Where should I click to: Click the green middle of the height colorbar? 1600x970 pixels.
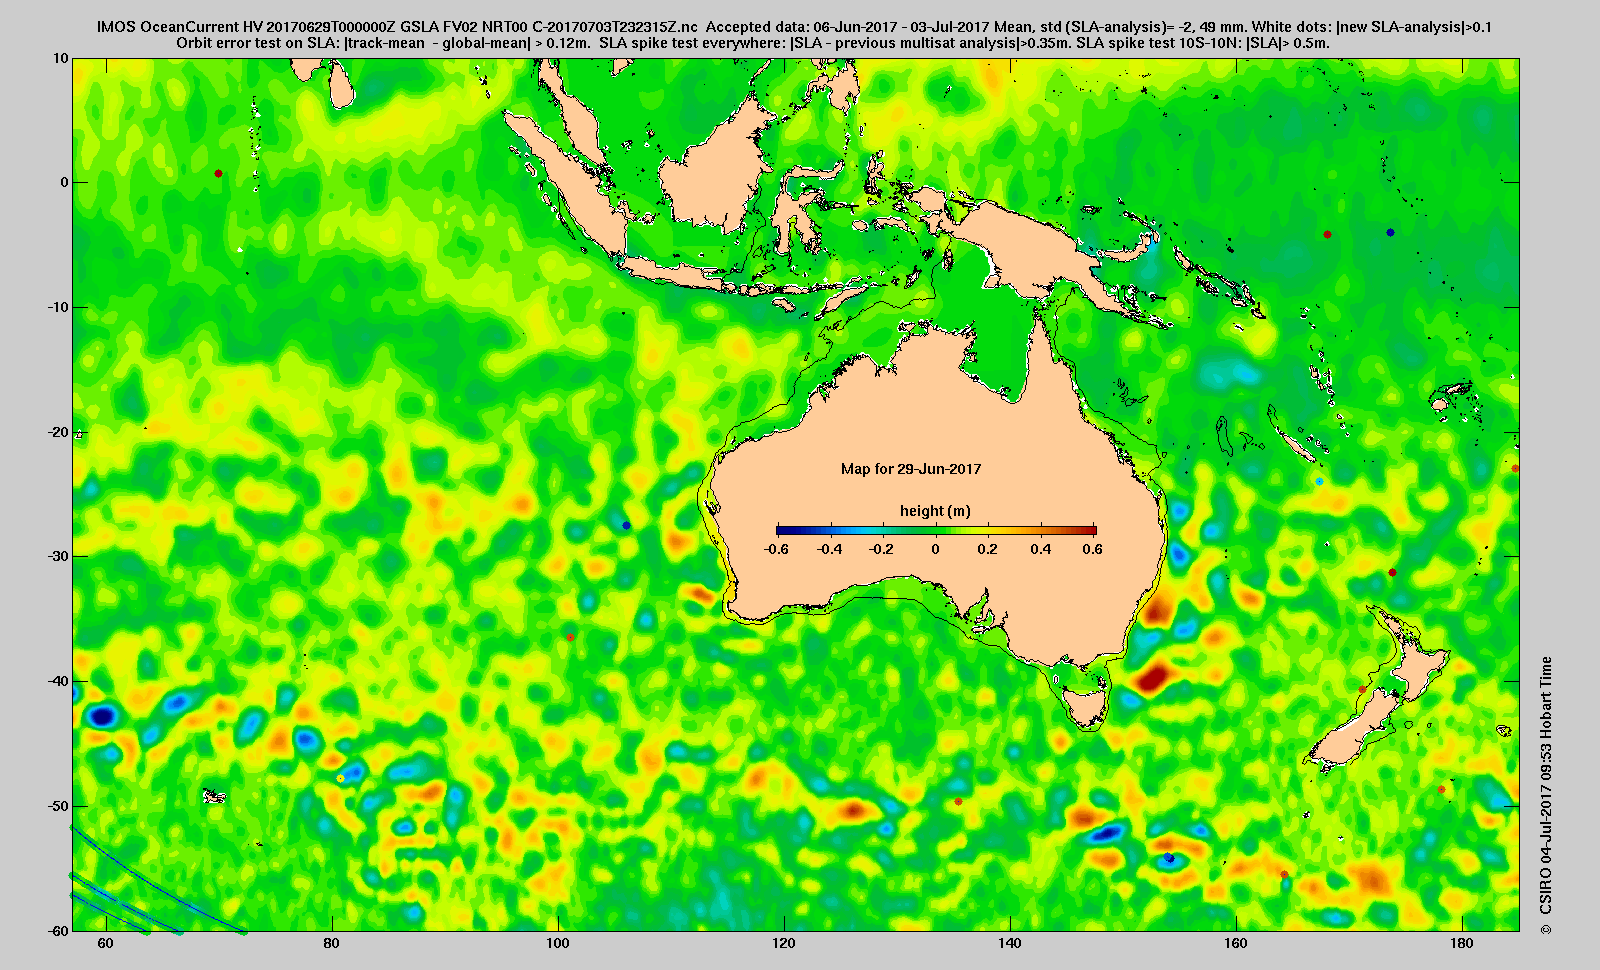coord(936,531)
